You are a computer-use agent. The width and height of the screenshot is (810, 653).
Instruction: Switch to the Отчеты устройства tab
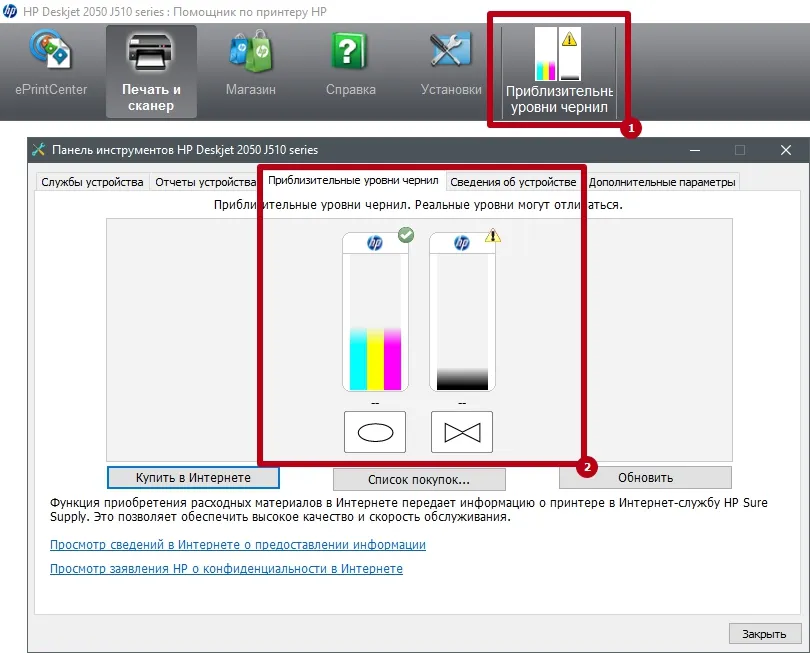tap(205, 182)
